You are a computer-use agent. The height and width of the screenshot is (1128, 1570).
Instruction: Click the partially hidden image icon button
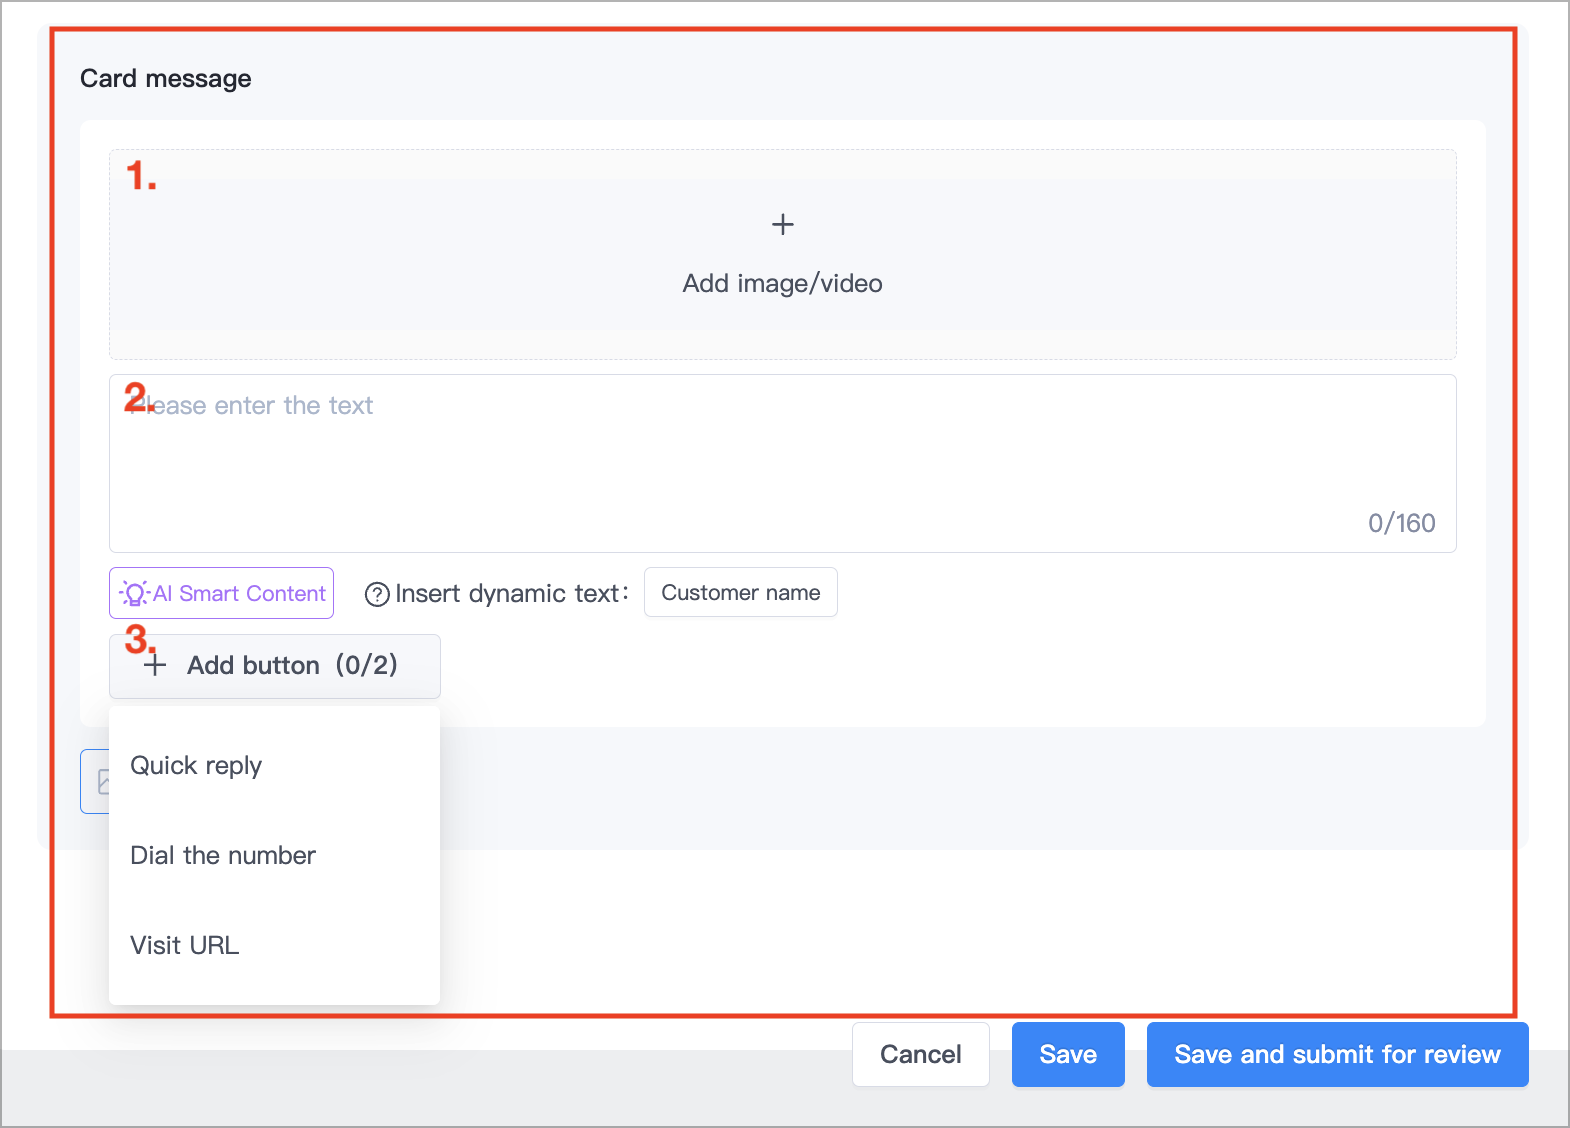[95, 781]
